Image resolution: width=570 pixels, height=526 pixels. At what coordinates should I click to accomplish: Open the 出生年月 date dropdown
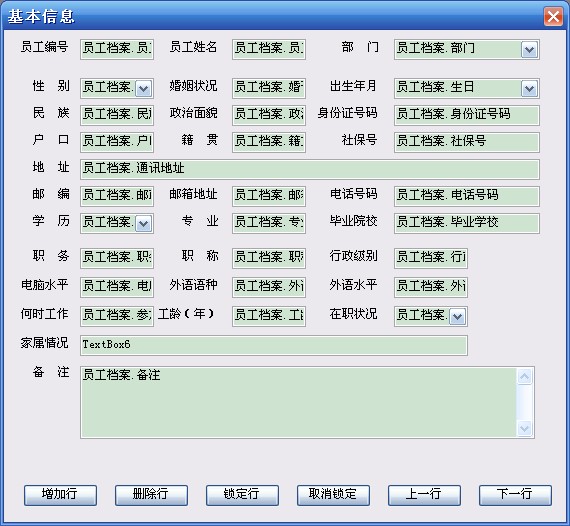[529, 88]
